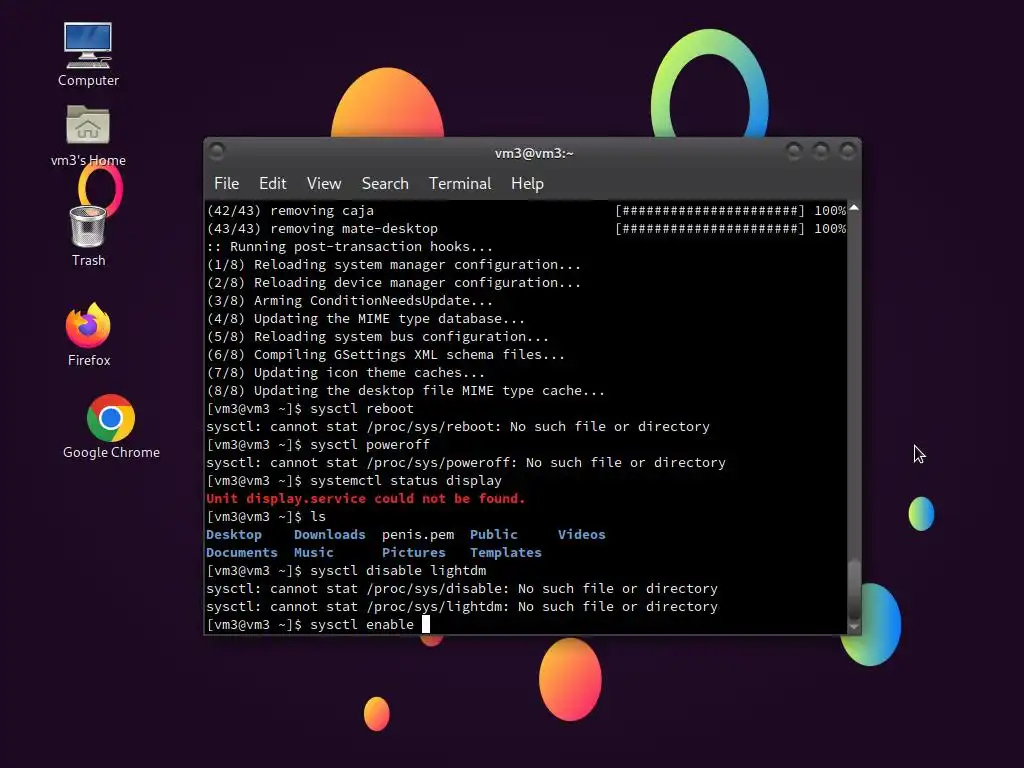This screenshot has height=768, width=1024.
Task: Open the Search menu
Action: pyautogui.click(x=385, y=184)
